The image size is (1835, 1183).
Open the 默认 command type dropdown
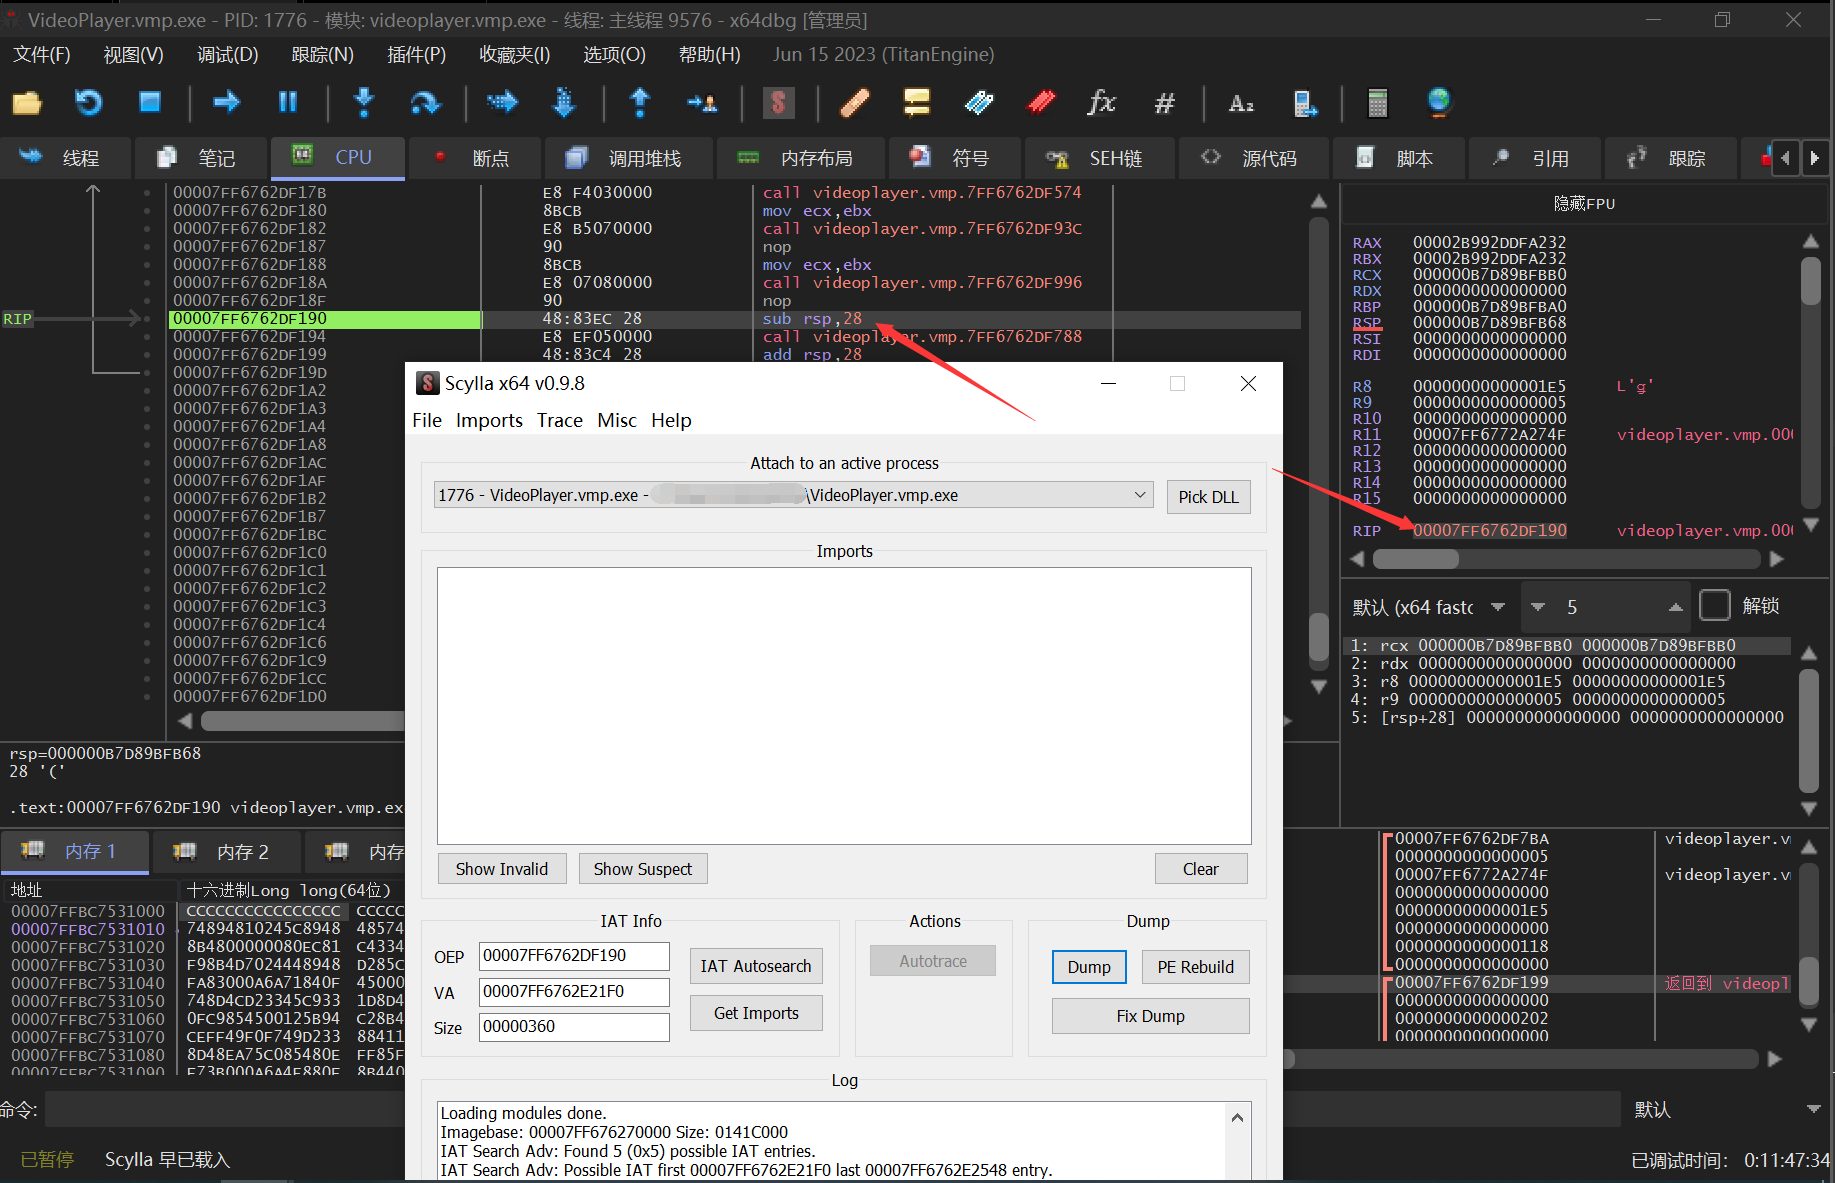coord(1812,1109)
